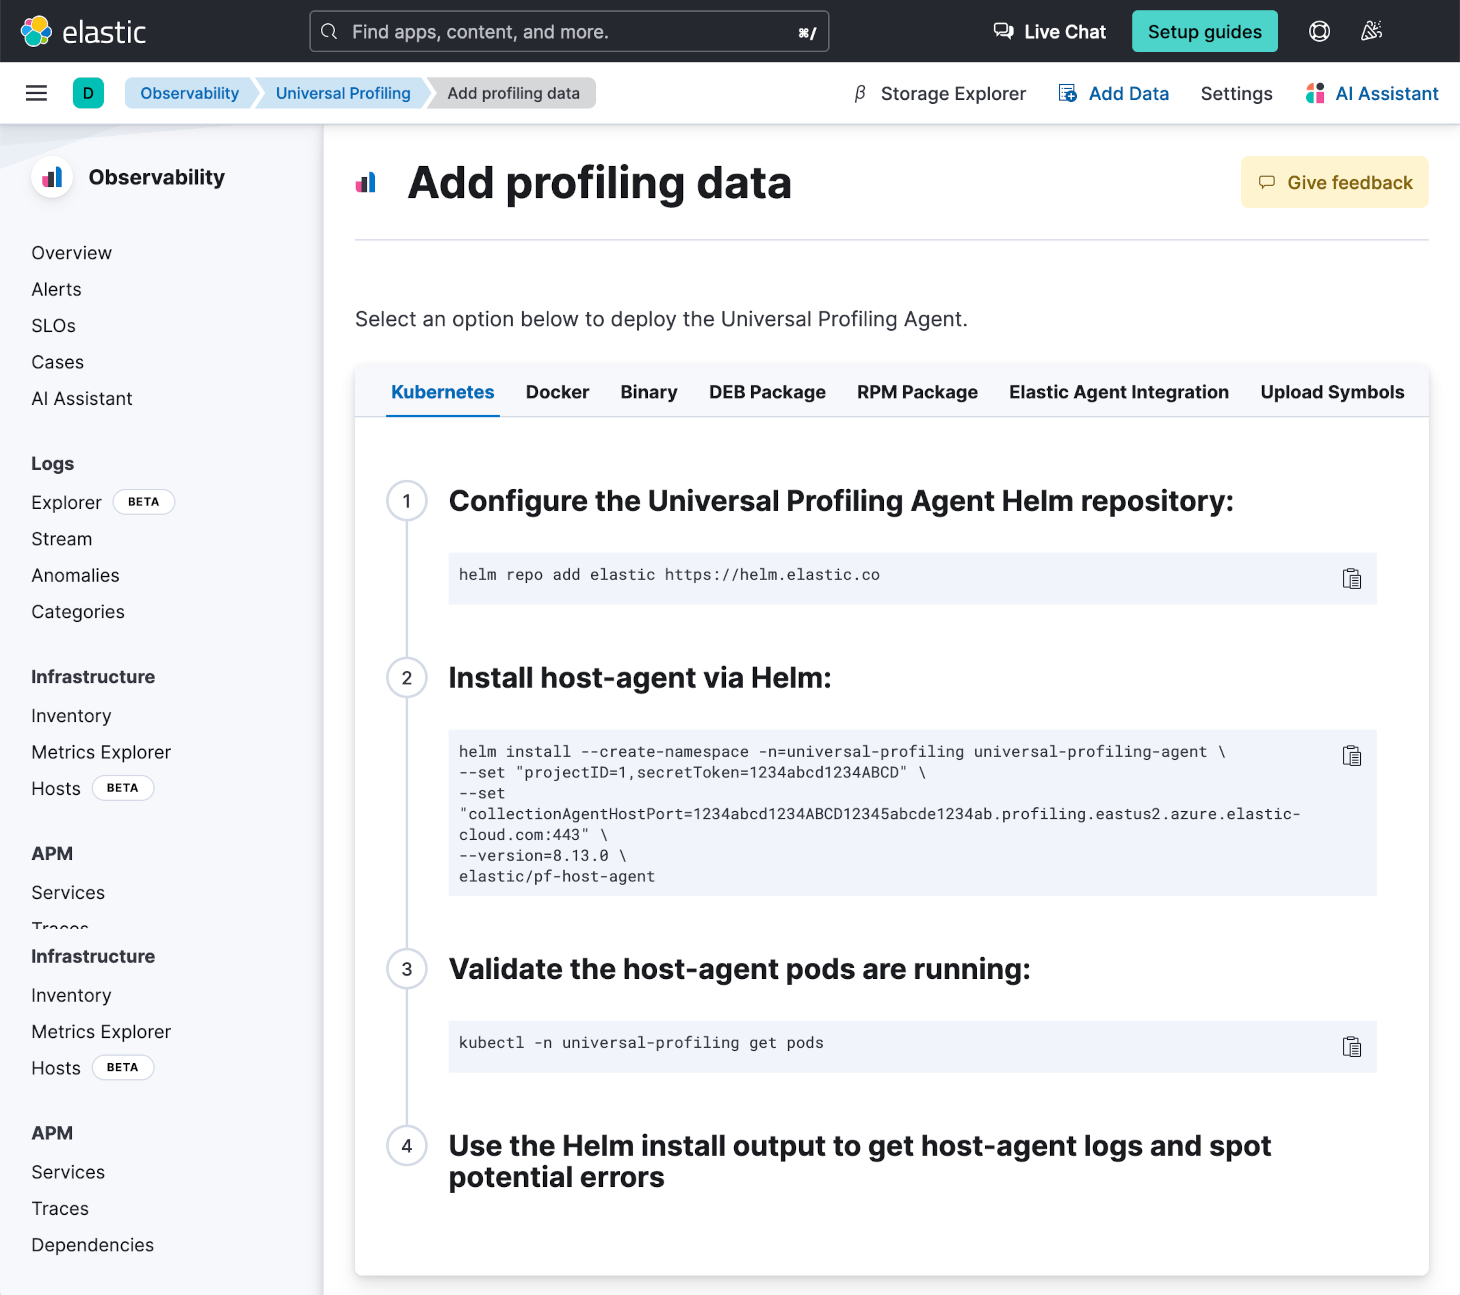This screenshot has width=1460, height=1295.
Task: Copy the kubectl get pods command
Action: click(x=1352, y=1047)
